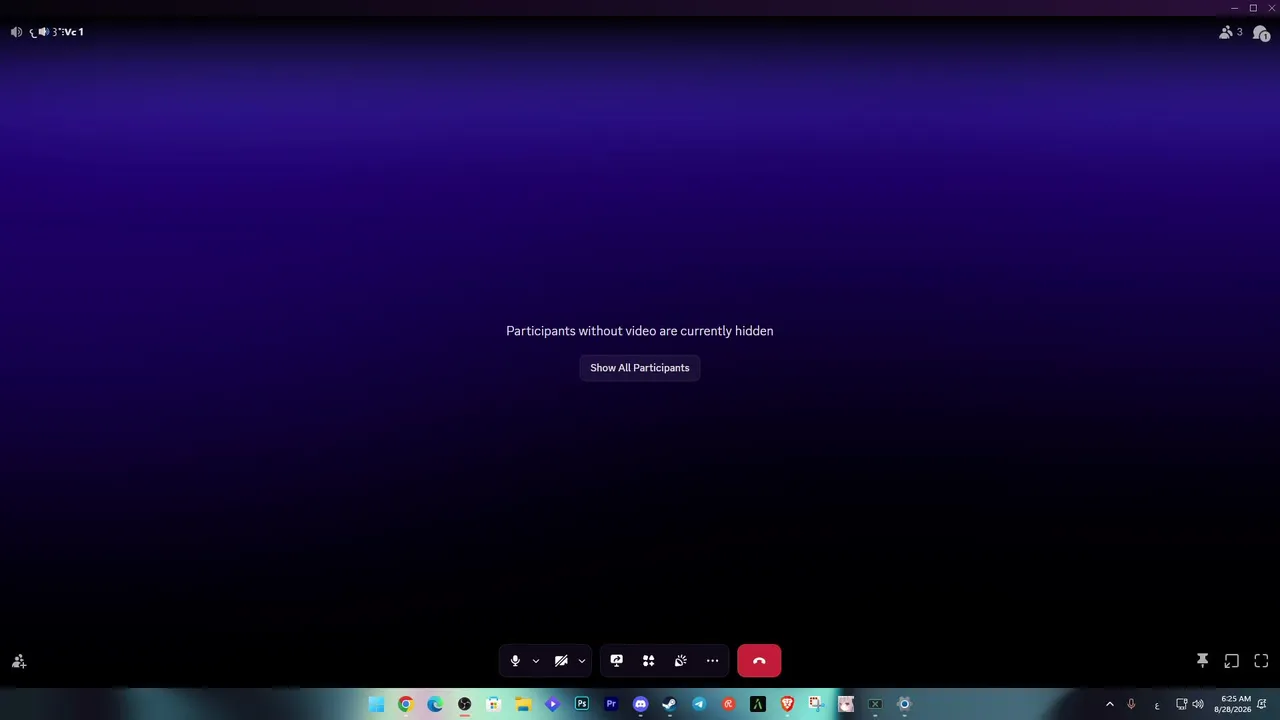Open Google Chrome from taskbar

pos(405,704)
